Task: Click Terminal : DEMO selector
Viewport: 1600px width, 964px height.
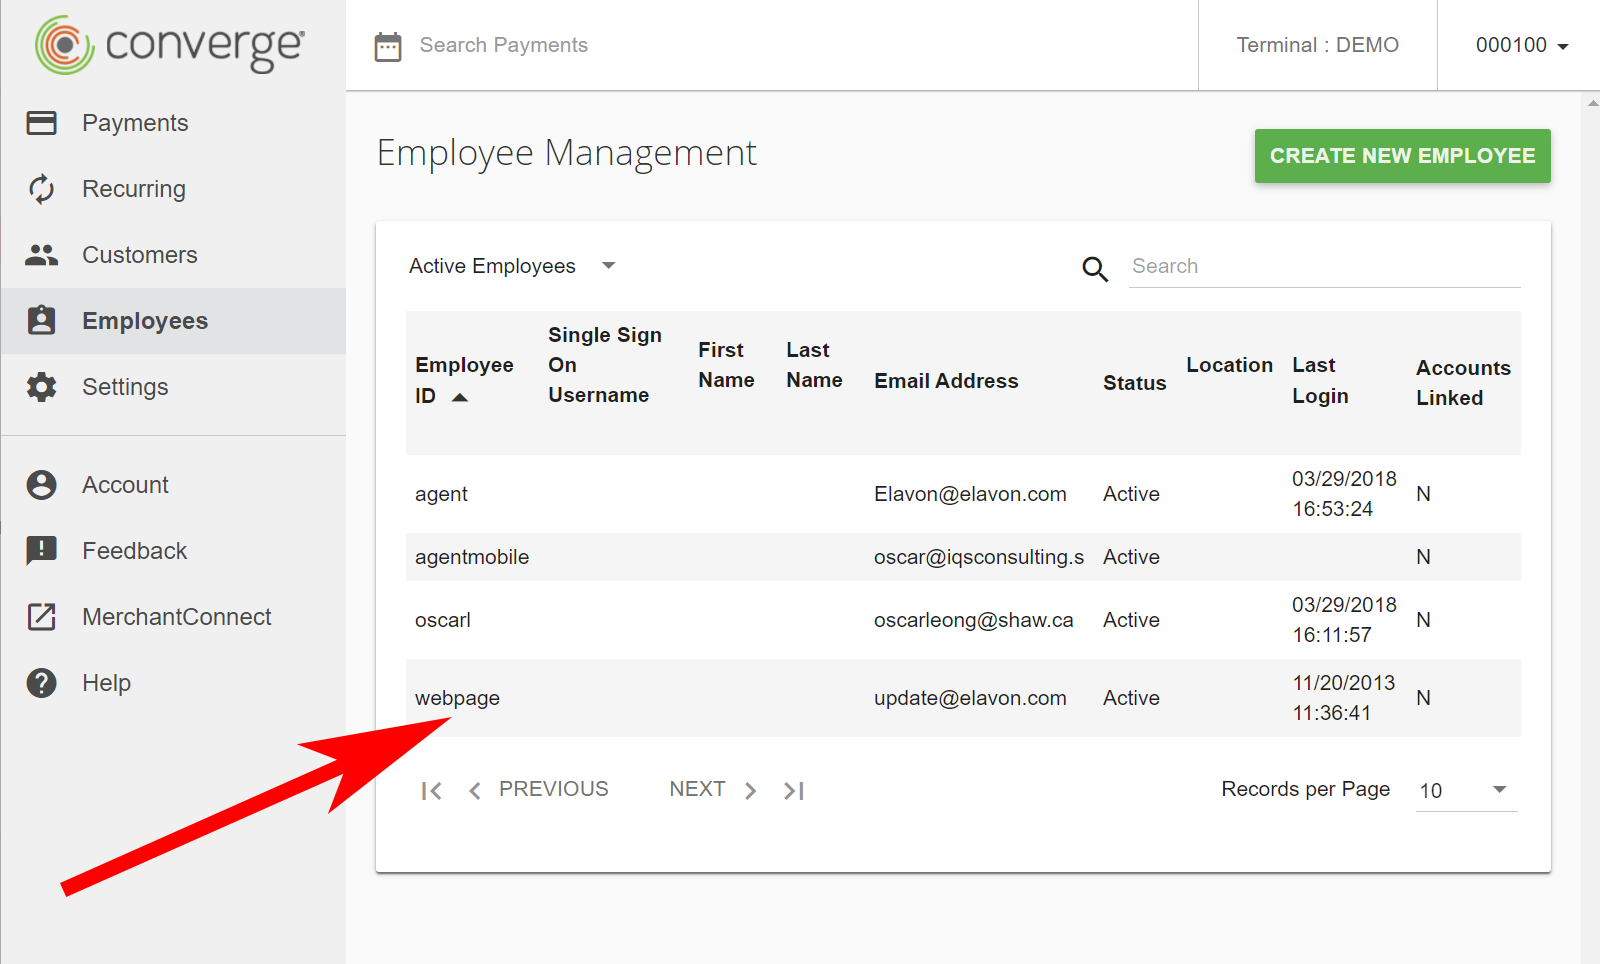Action: pos(1317,45)
